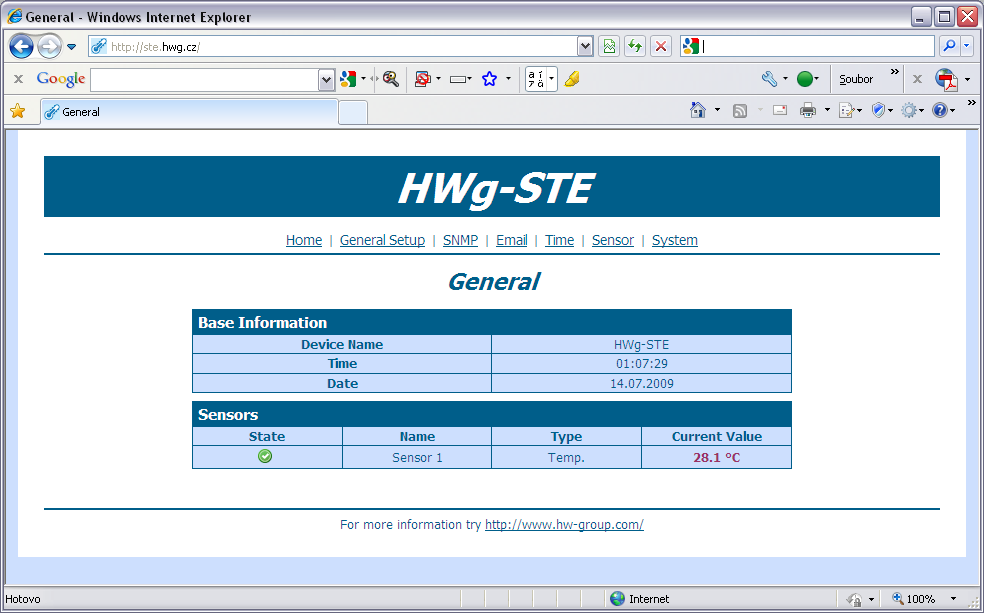Open the Email settings link
This screenshot has height=613, width=984.
tap(511, 240)
